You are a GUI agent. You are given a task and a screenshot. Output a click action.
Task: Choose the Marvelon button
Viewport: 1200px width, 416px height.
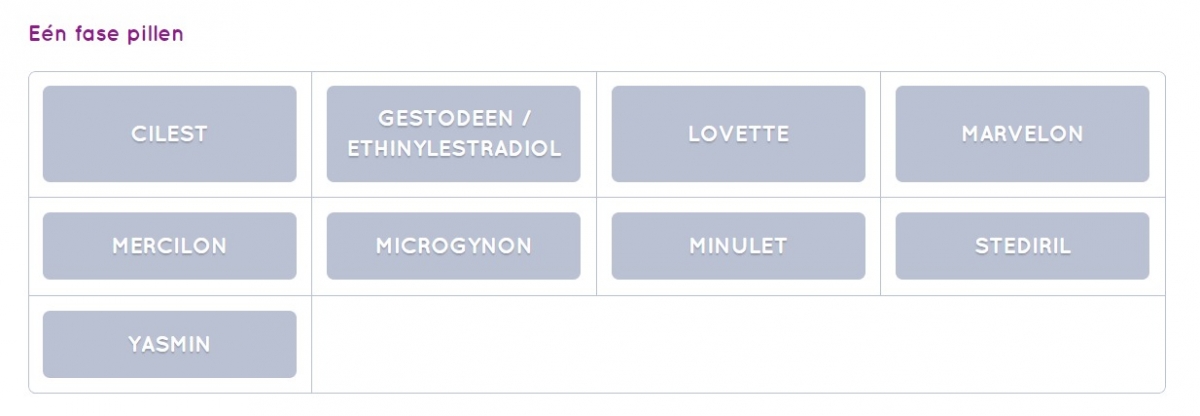coord(1022,134)
